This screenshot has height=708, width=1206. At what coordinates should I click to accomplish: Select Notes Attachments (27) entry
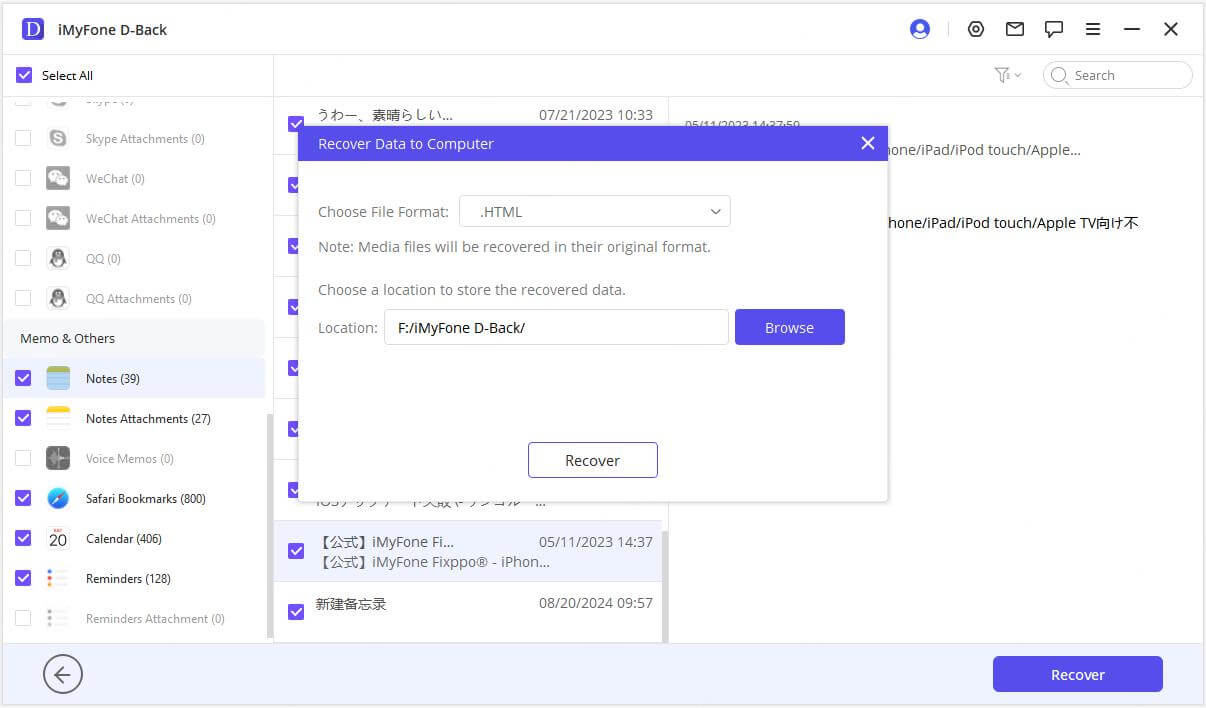pyautogui.click(x=134, y=418)
